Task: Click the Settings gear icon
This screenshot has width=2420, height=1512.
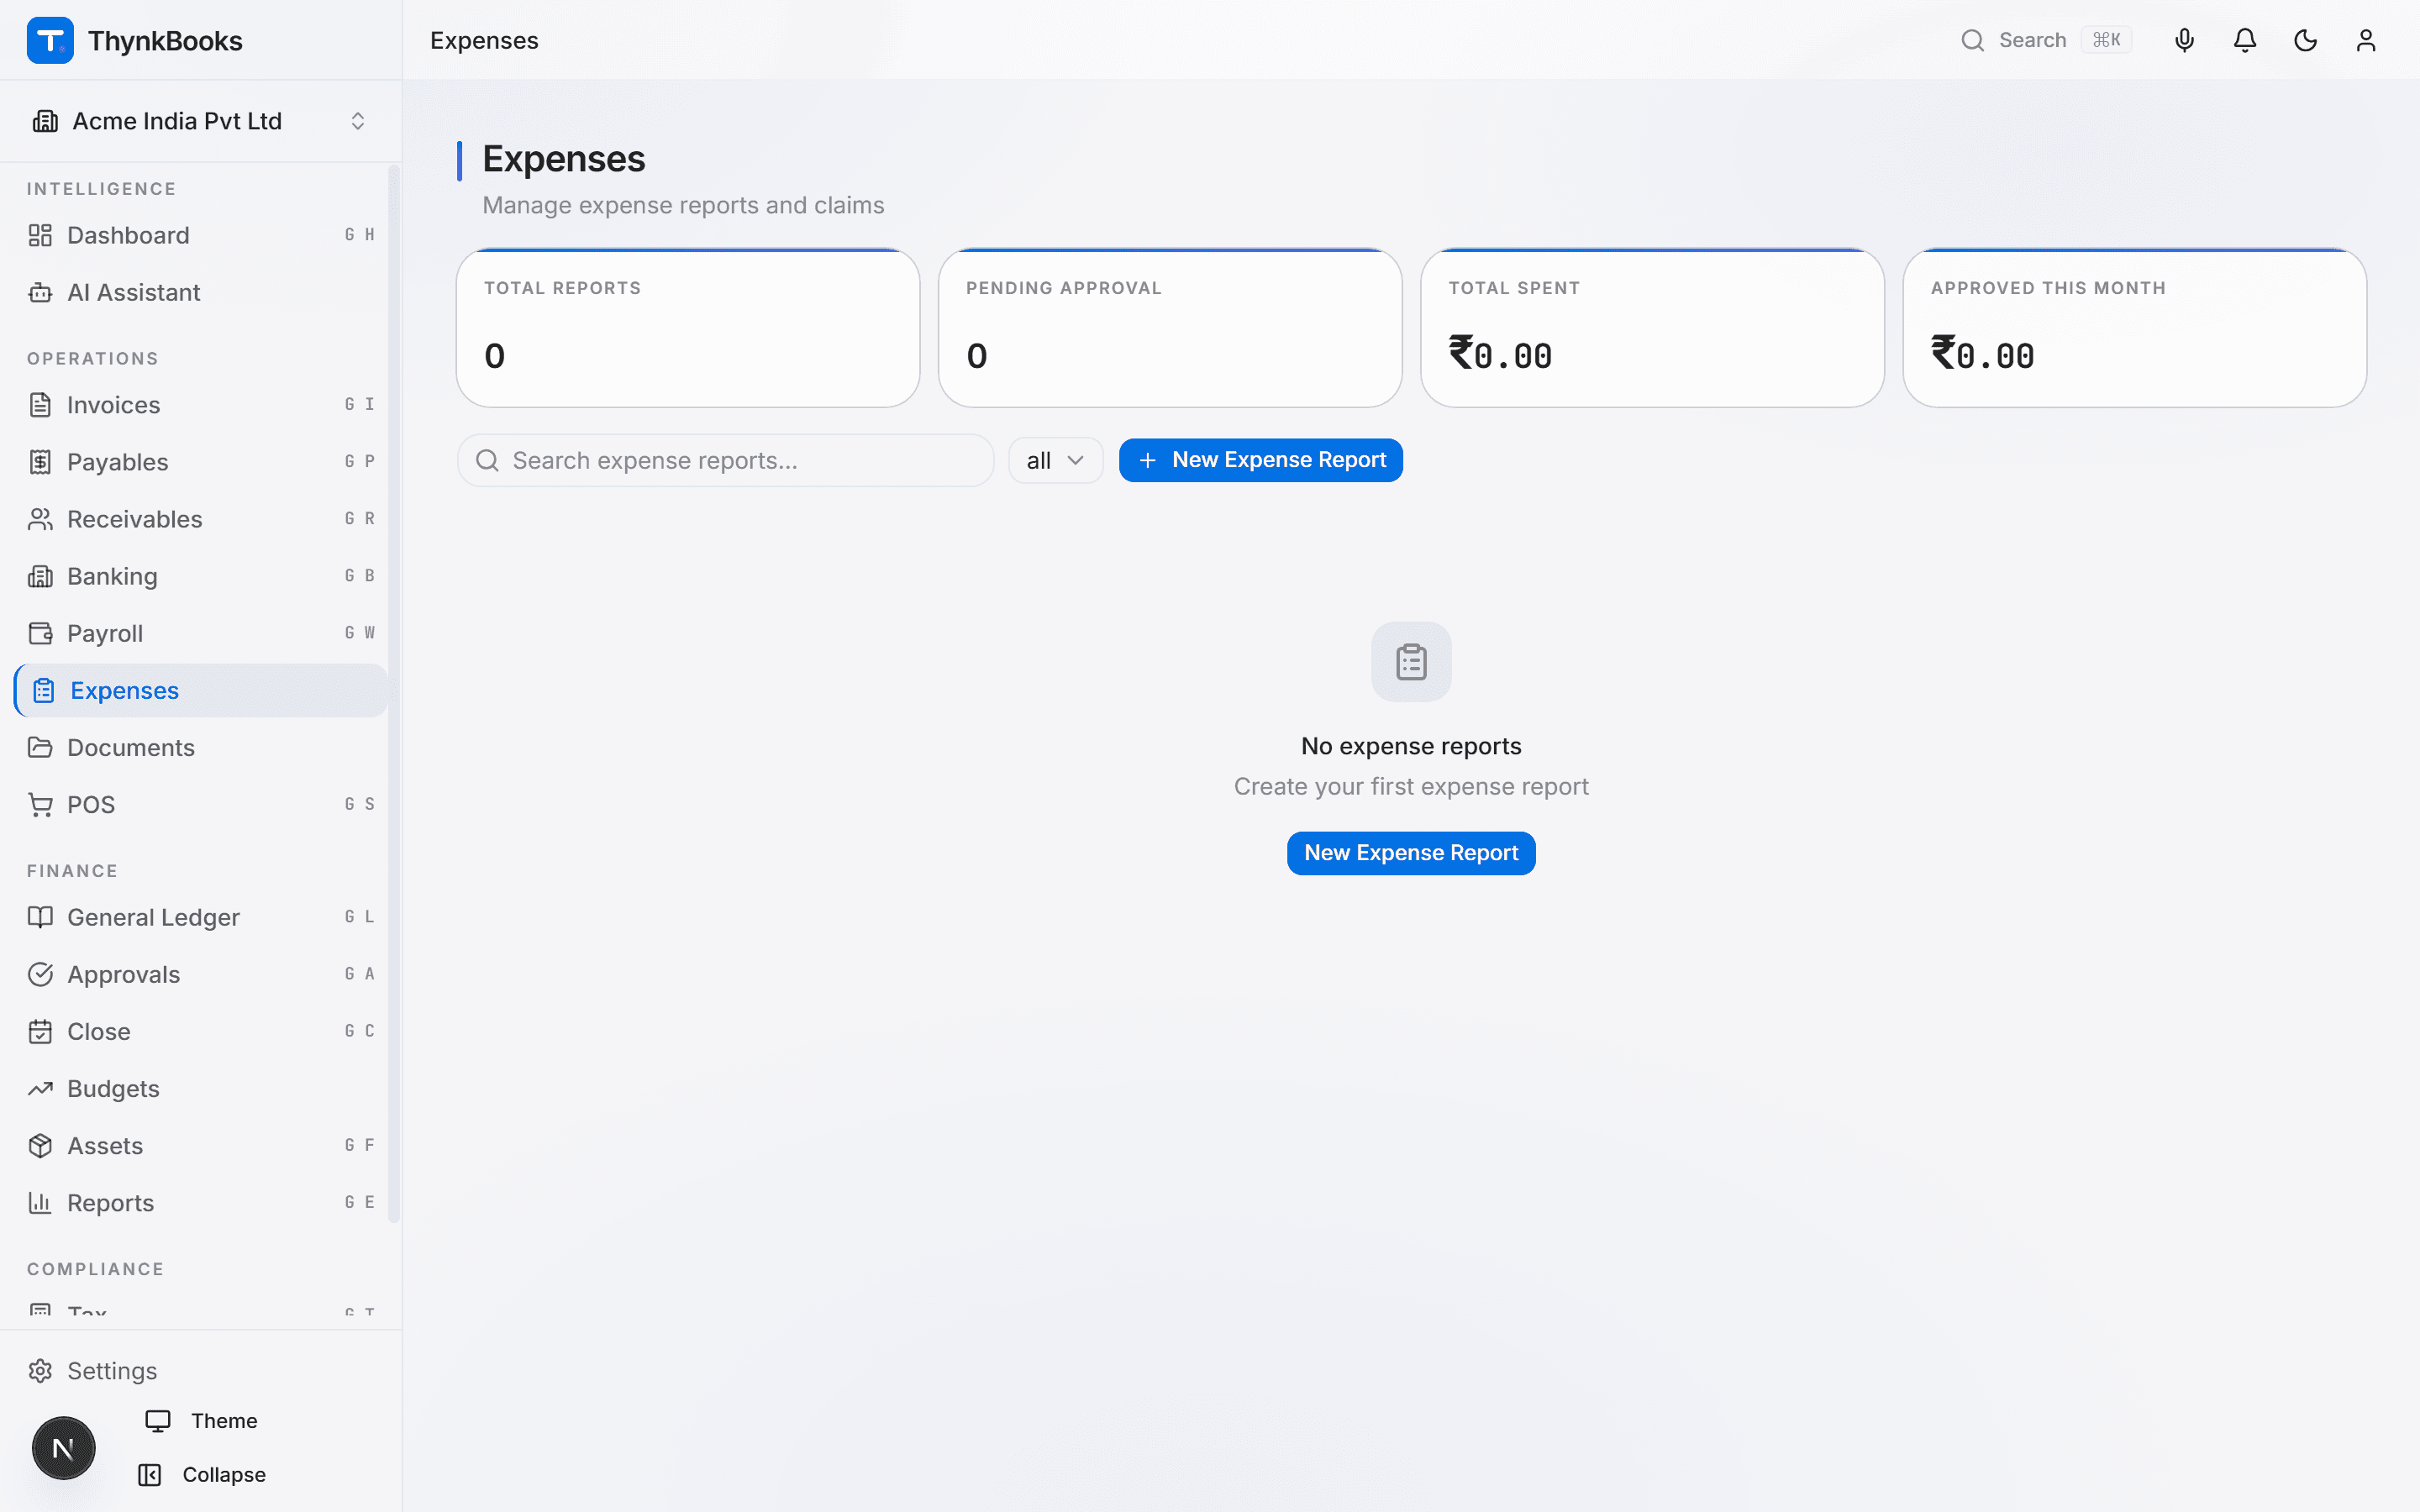Action: (40, 1370)
